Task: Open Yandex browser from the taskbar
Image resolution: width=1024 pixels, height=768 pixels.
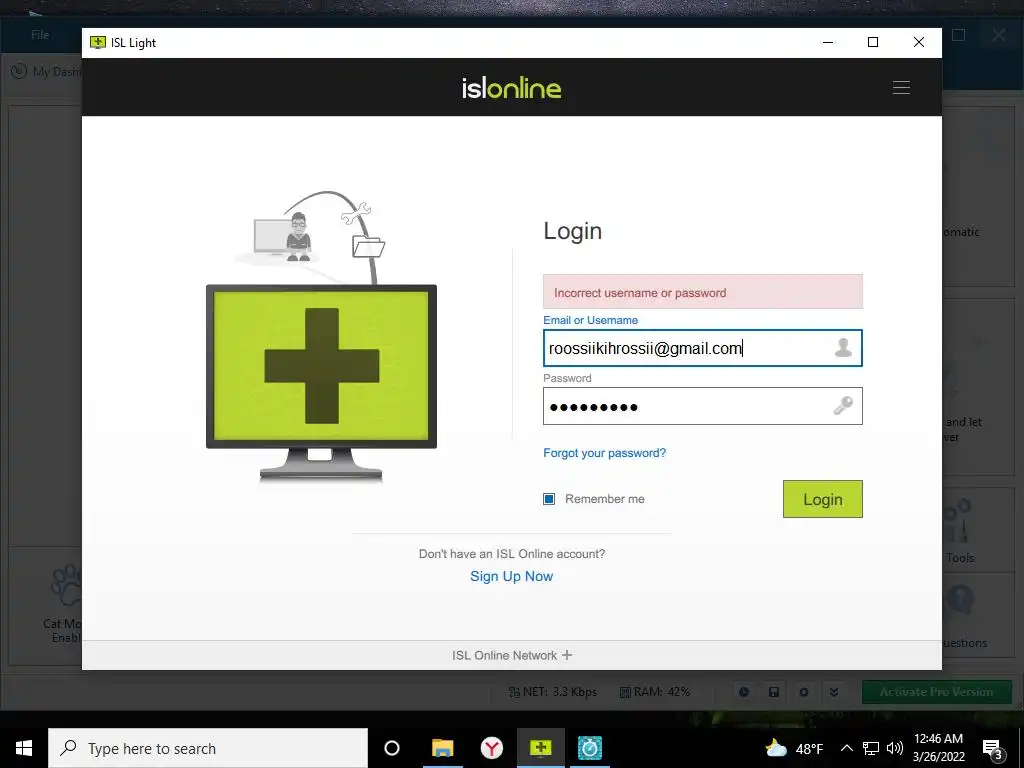Action: (492, 748)
